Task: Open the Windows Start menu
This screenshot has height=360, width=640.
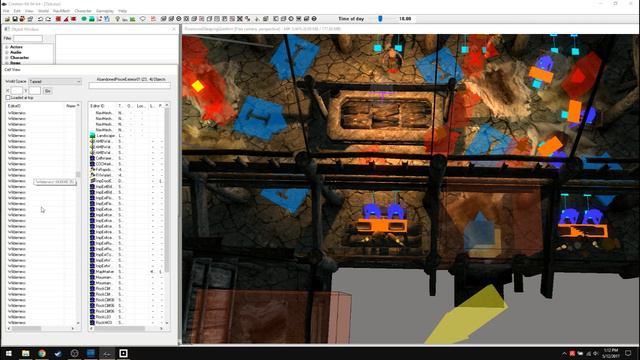Action: pyautogui.click(x=9, y=353)
